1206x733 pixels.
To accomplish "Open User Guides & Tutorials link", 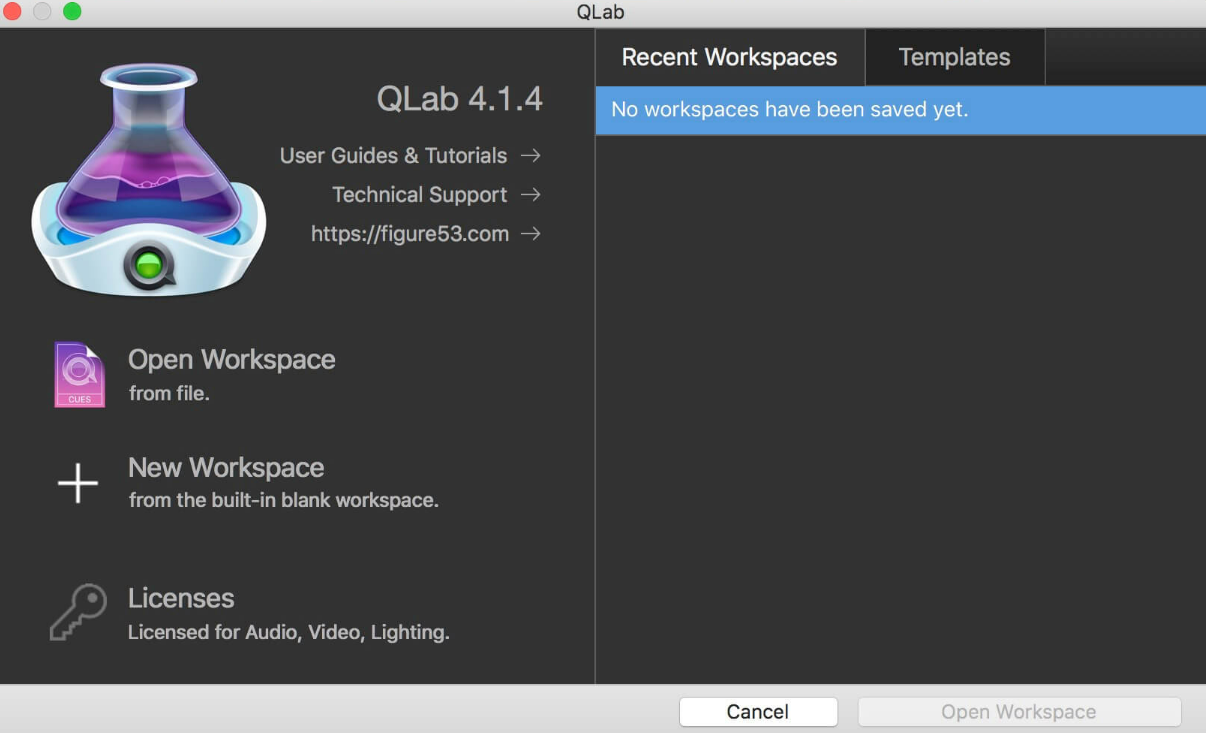I will (x=393, y=156).
